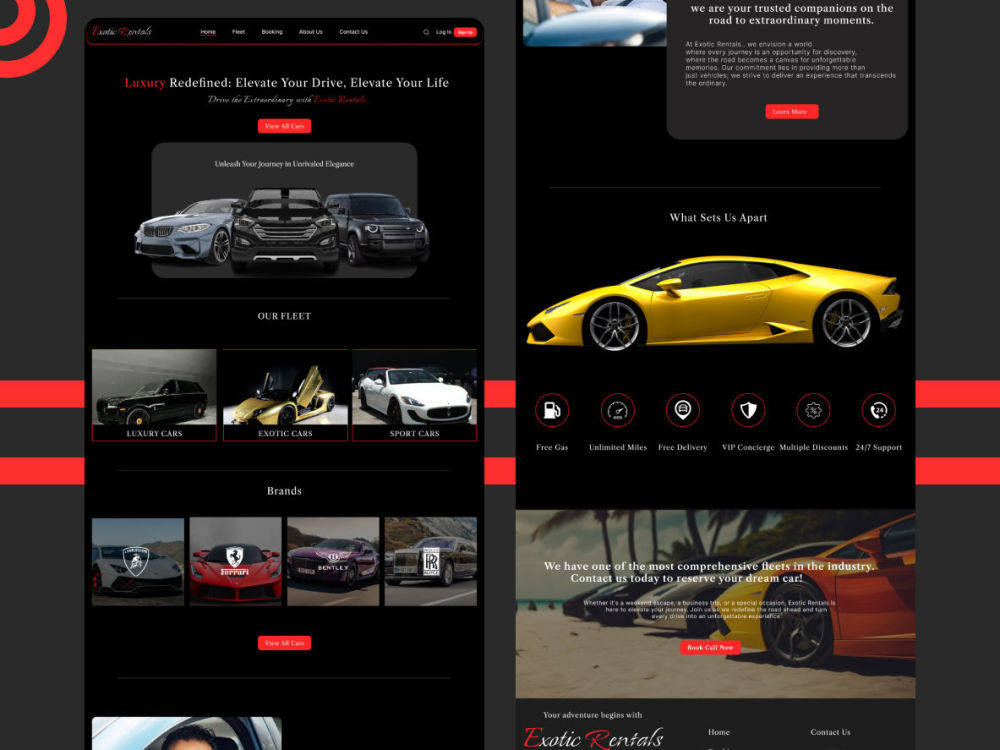Image resolution: width=1000 pixels, height=750 pixels.
Task: Click the Exotic Rentals logo in navbar
Action: (122, 31)
